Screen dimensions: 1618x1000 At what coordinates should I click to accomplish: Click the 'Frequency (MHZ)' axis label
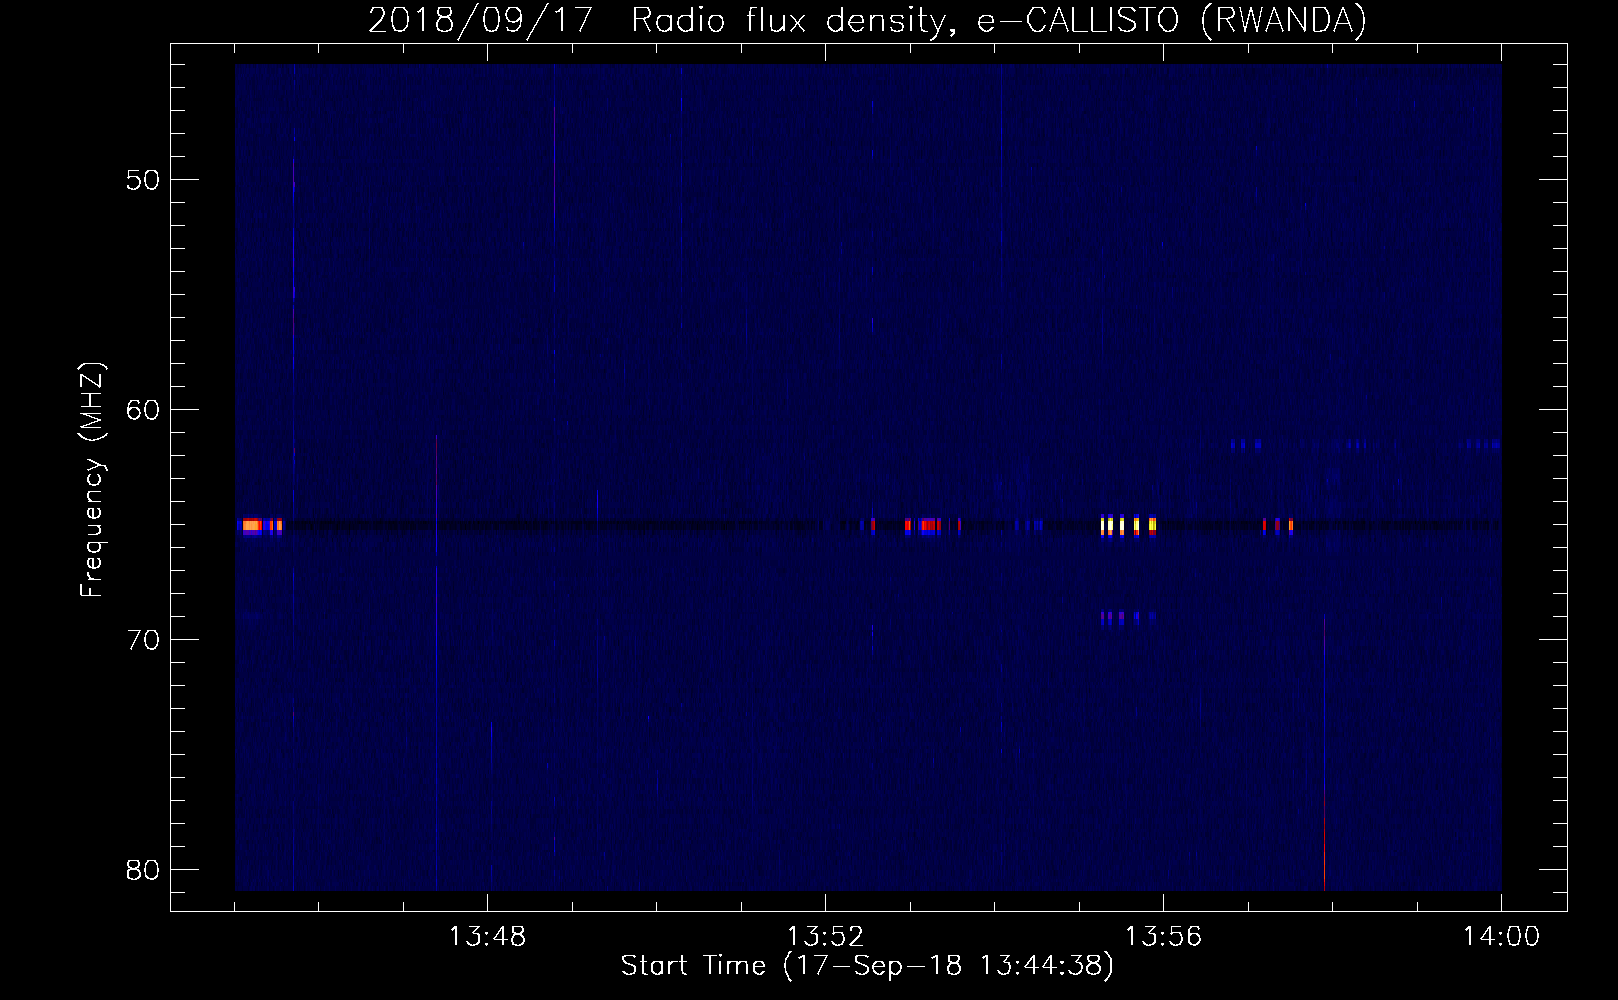tap(92, 480)
